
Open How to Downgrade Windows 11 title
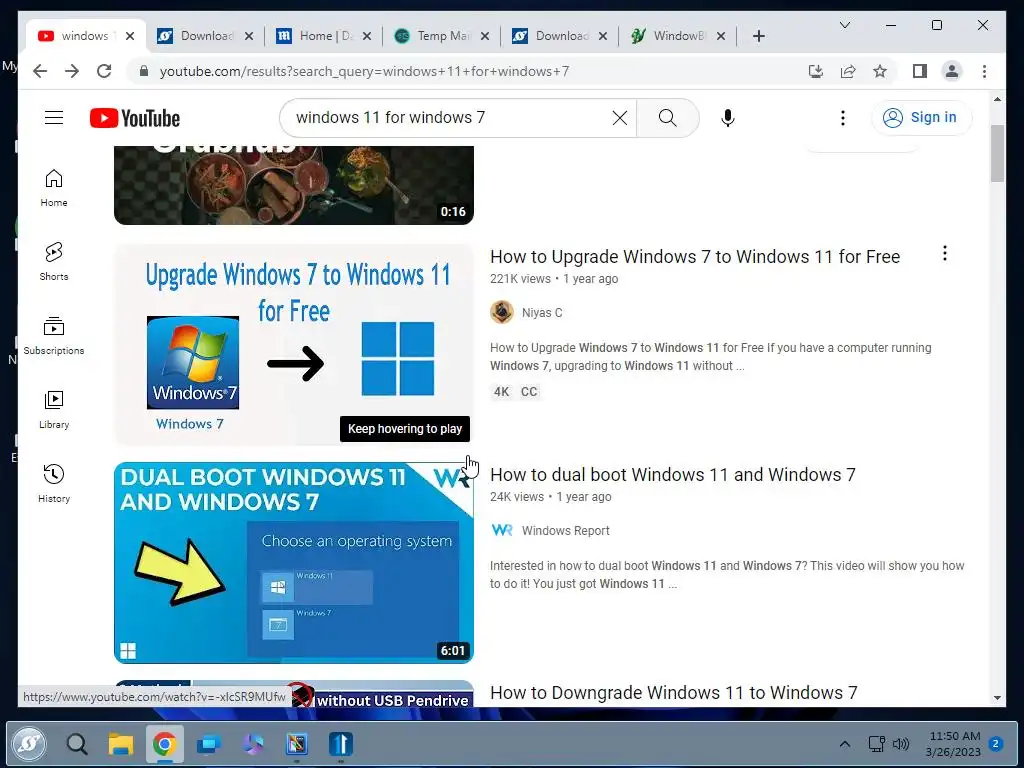pyautogui.click(x=673, y=692)
